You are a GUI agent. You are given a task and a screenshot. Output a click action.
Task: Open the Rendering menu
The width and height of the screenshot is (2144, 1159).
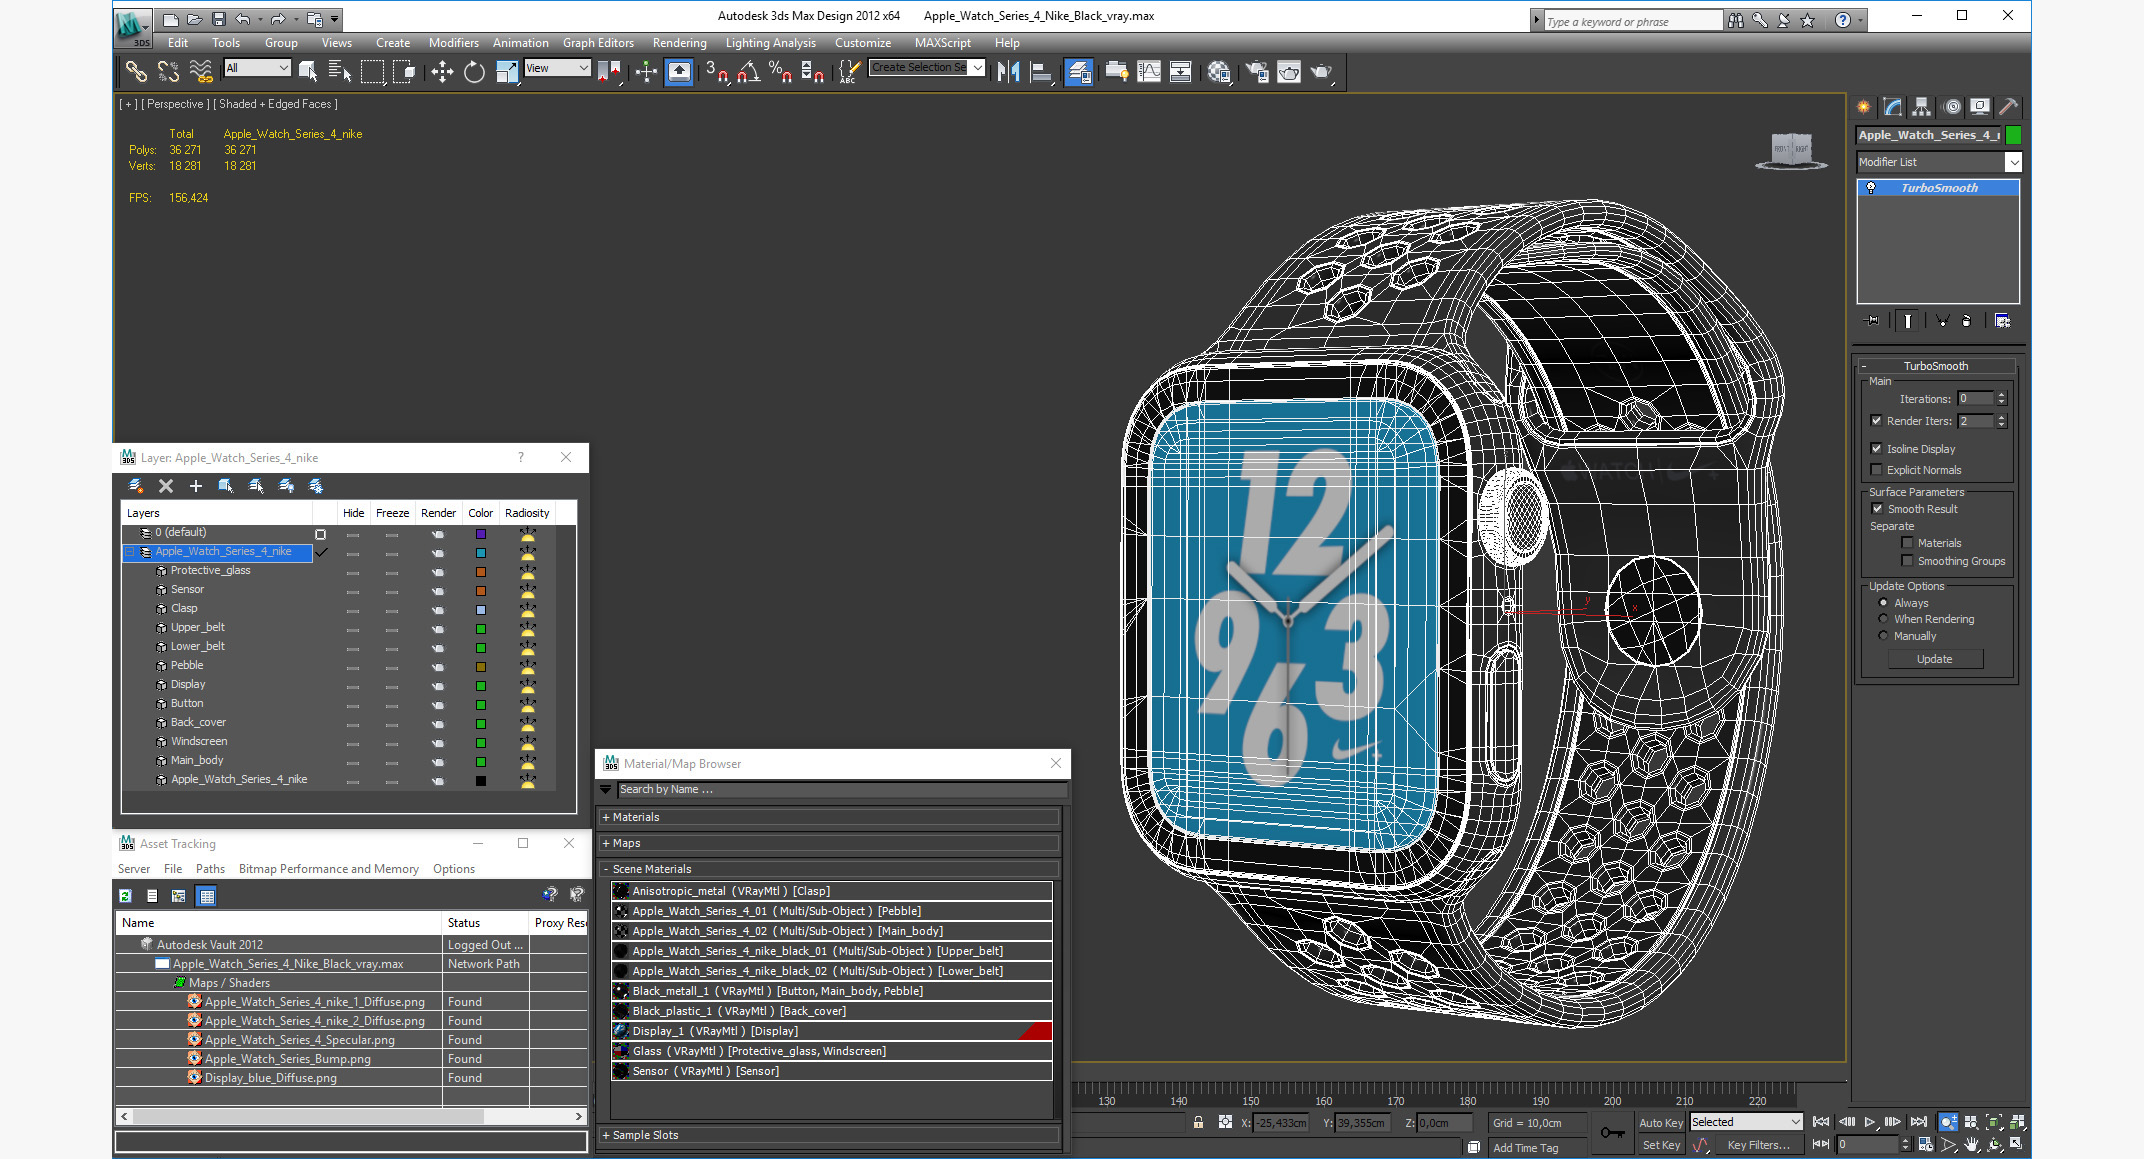click(x=679, y=43)
